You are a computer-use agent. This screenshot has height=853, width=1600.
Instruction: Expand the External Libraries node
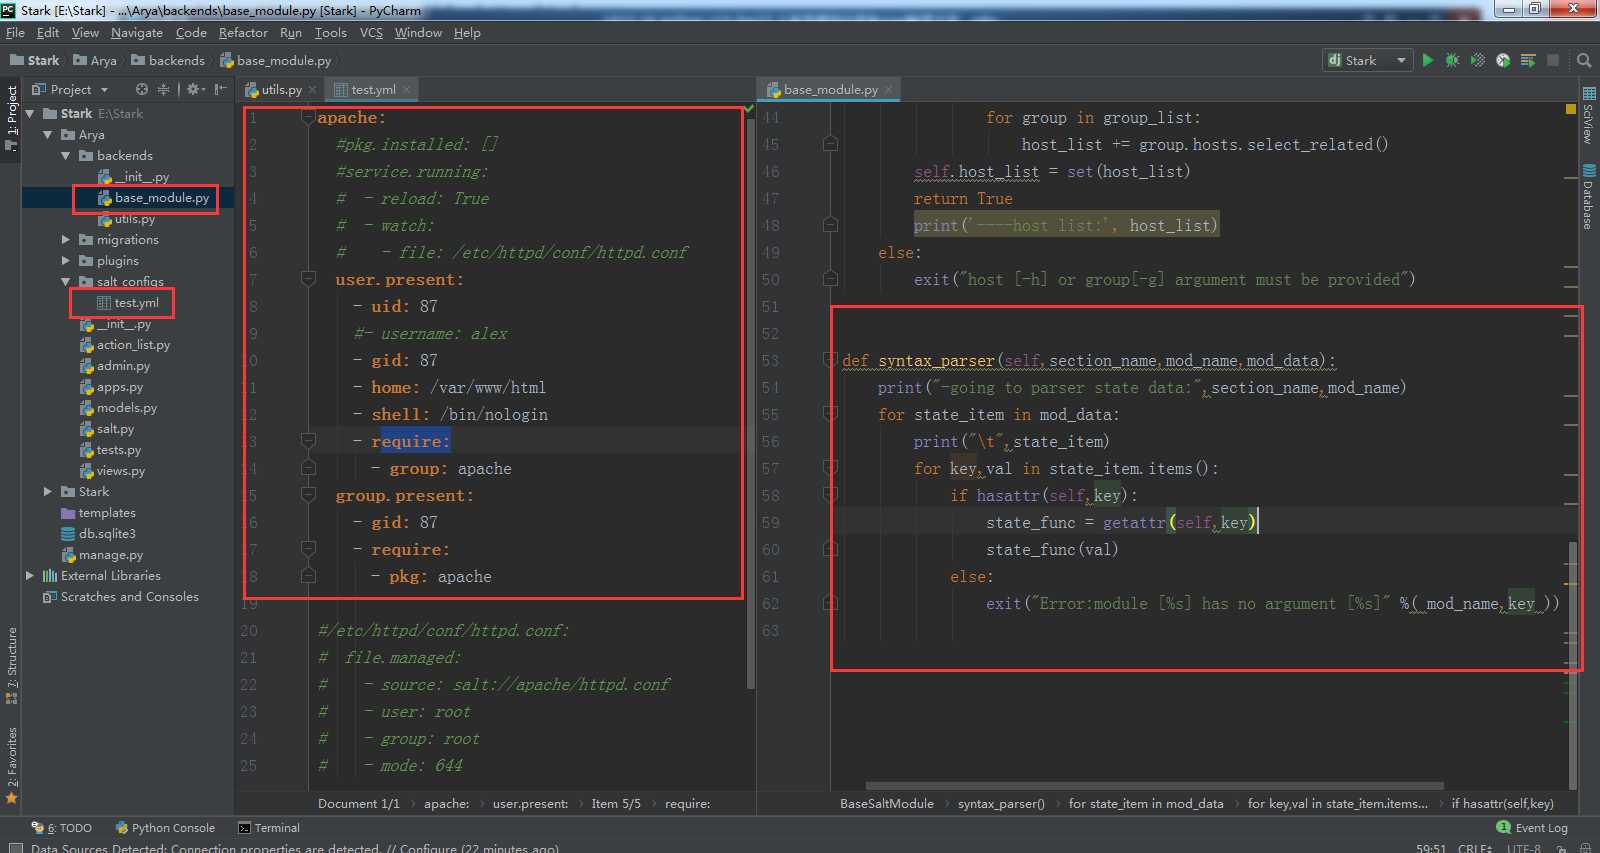pos(30,575)
